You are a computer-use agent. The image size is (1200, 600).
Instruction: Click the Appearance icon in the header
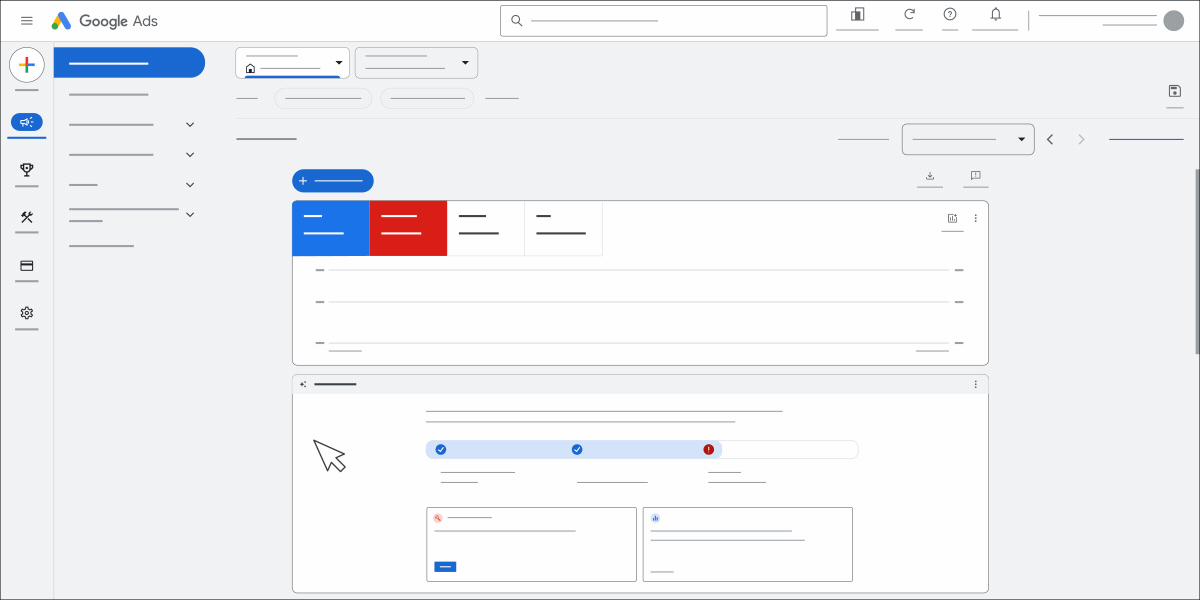857,14
